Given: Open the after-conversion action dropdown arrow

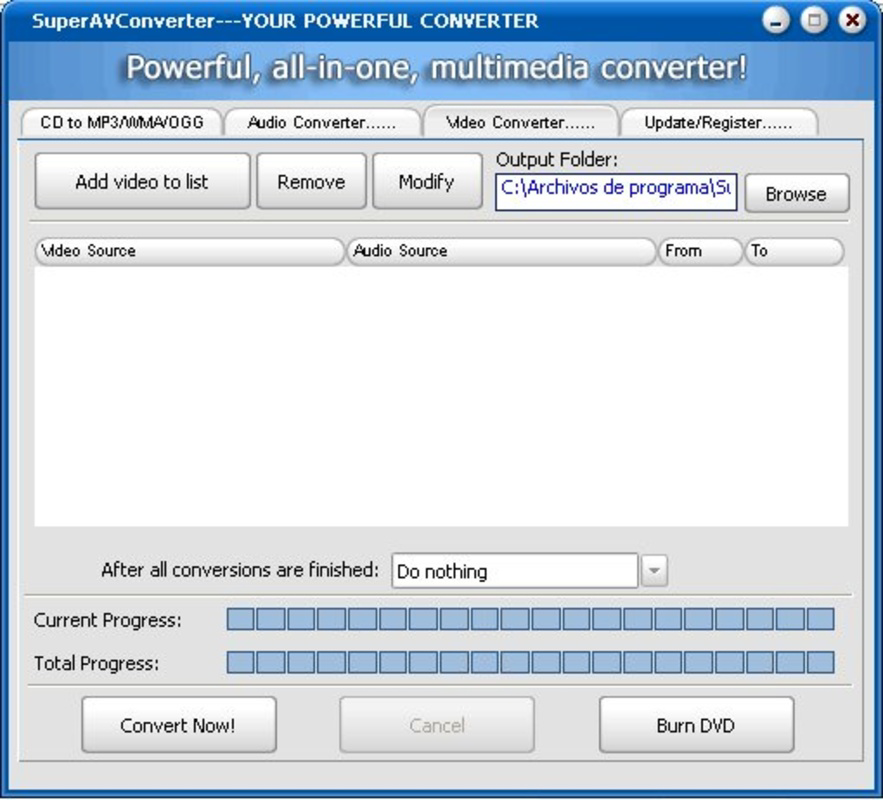Looking at the screenshot, I should coord(654,570).
